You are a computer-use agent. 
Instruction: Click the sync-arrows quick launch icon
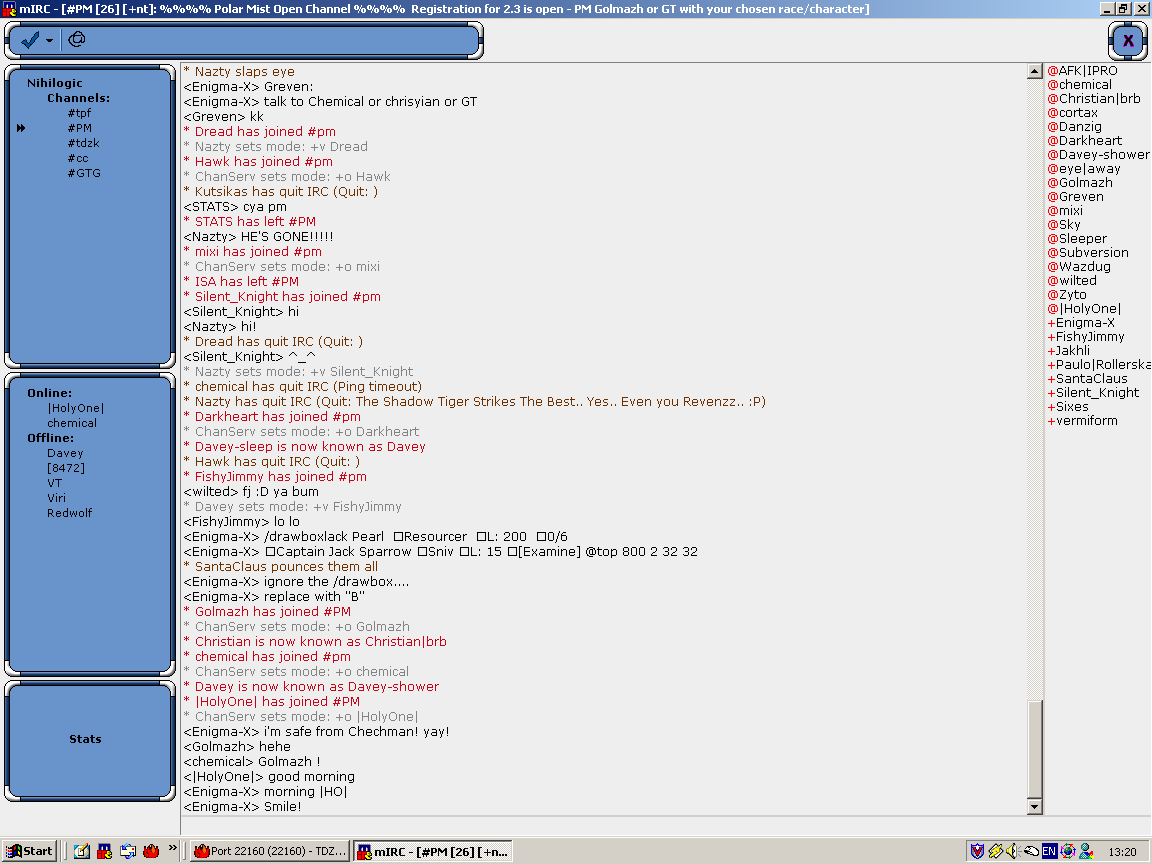click(128, 852)
